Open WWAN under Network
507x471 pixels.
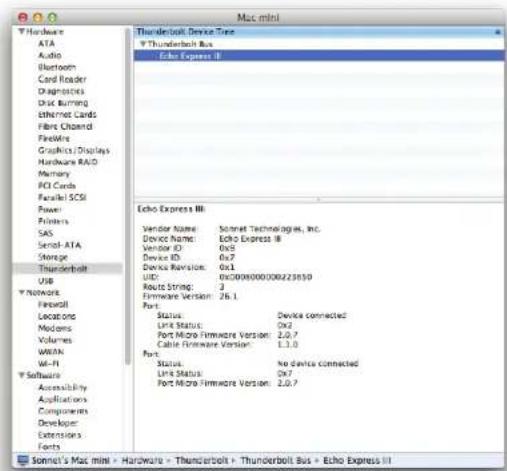click(51, 352)
